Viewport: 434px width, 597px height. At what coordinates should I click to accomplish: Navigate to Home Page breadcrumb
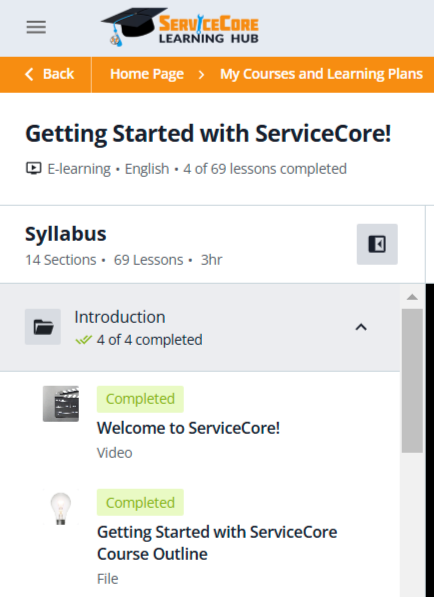[147, 74]
